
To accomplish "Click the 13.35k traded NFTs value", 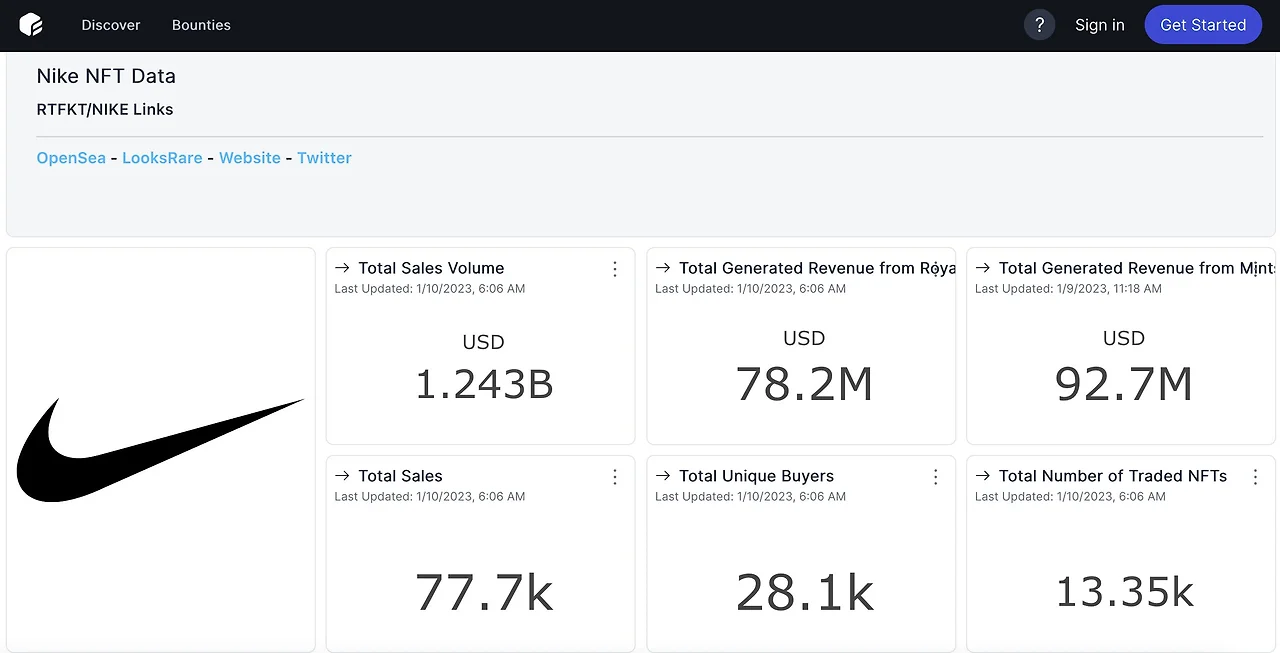I will point(1125,592).
